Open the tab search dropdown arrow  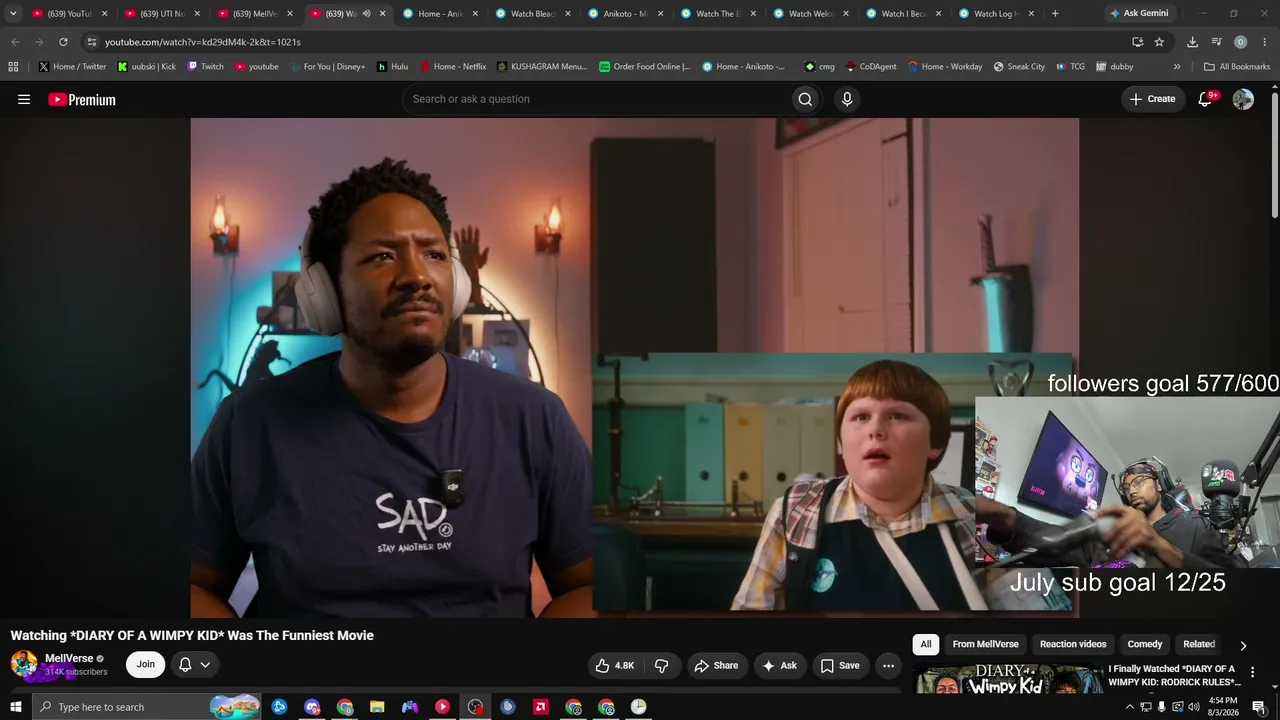[x=13, y=14]
